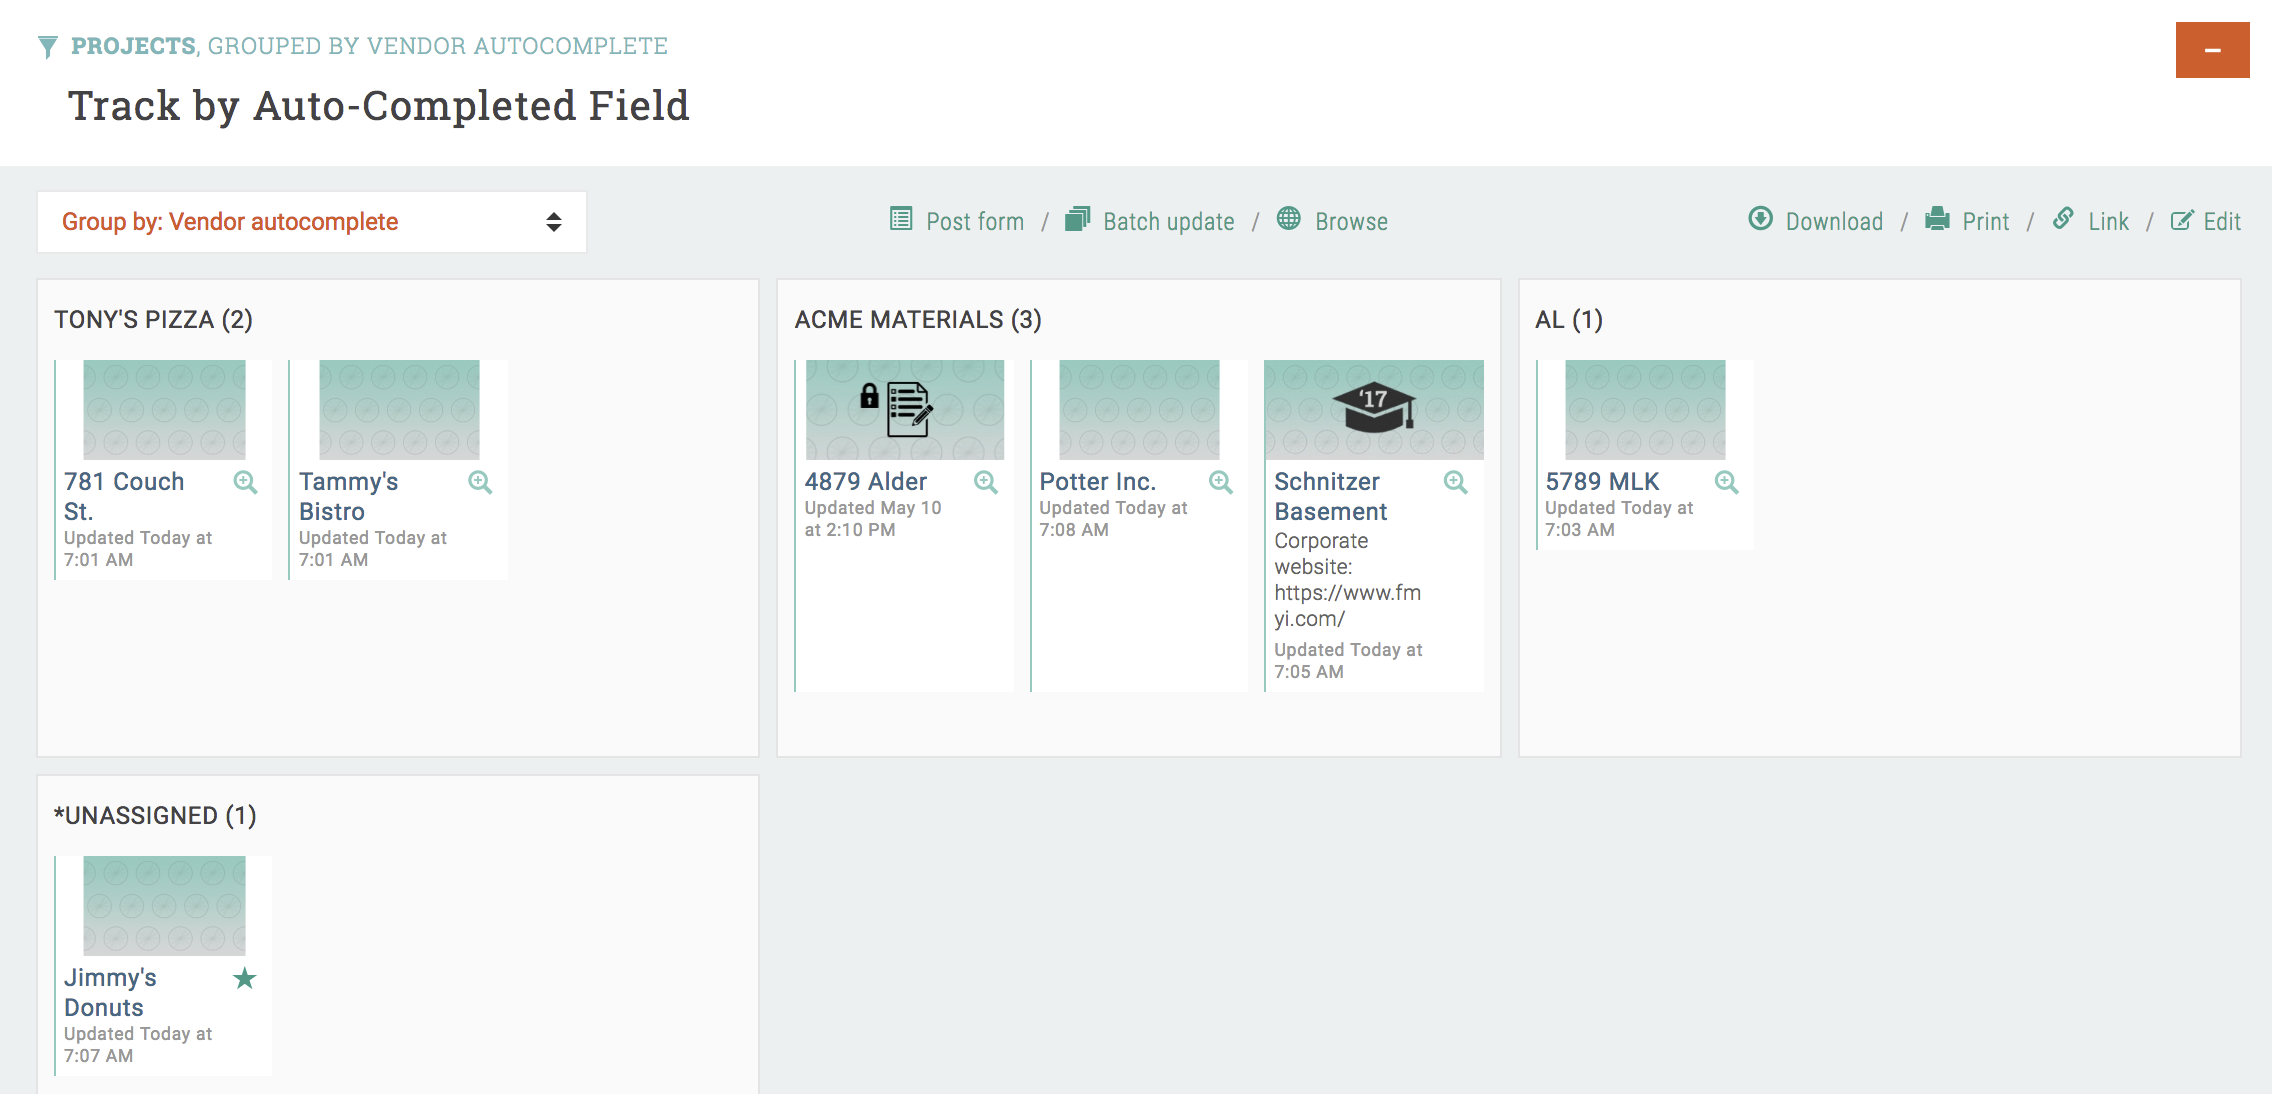2272x1094 pixels.
Task: Open the Potter Inc. project
Action: (1097, 482)
